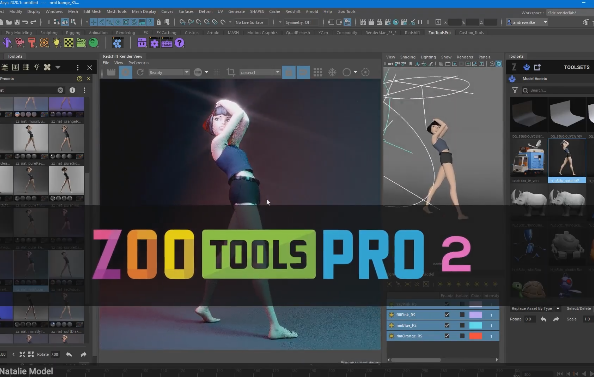Click the lavender color swatch in light list
The width and height of the screenshot is (594, 377).
coord(475,314)
